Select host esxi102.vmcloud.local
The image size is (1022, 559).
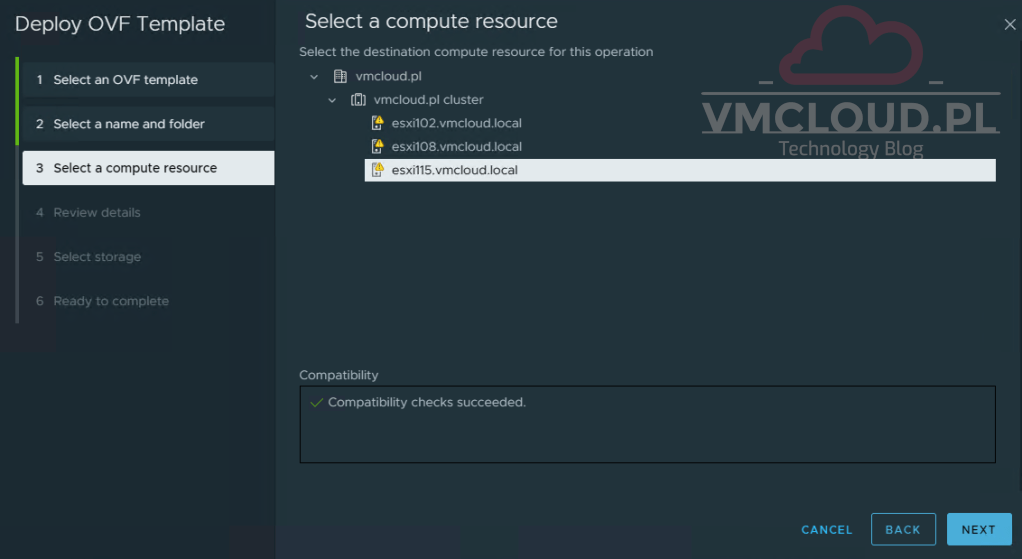(x=456, y=123)
